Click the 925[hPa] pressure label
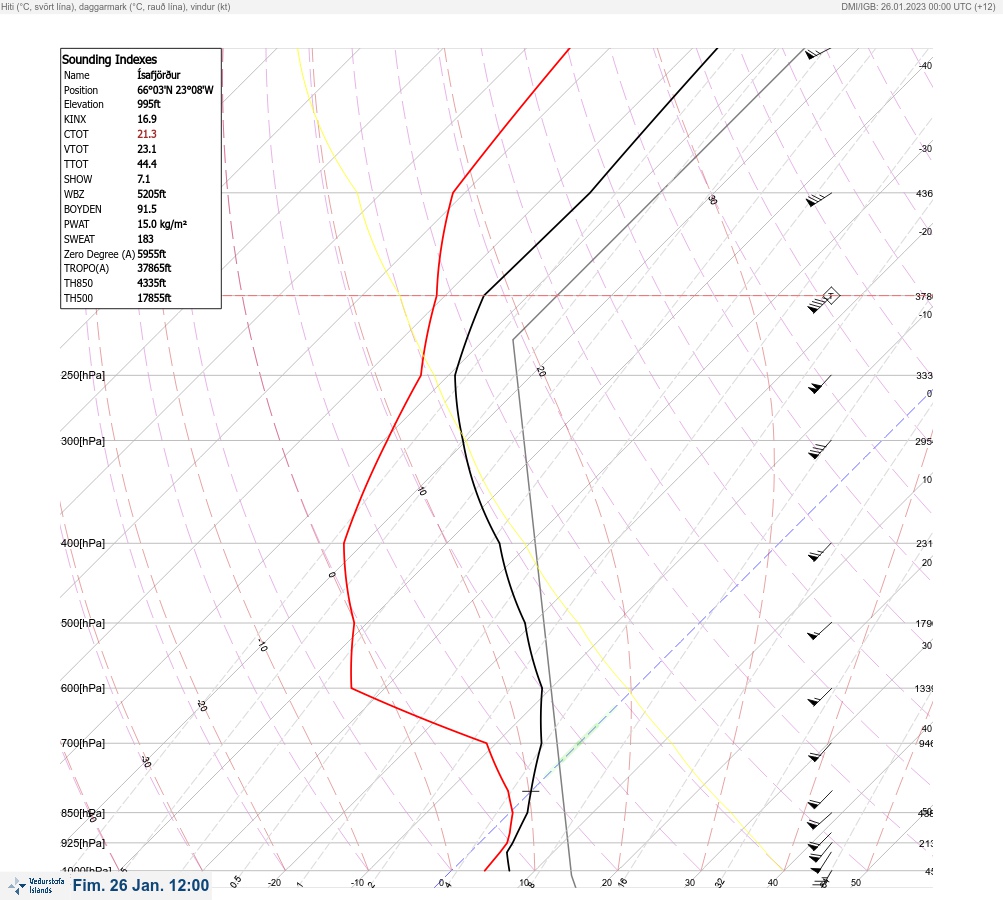 pyautogui.click(x=83, y=843)
